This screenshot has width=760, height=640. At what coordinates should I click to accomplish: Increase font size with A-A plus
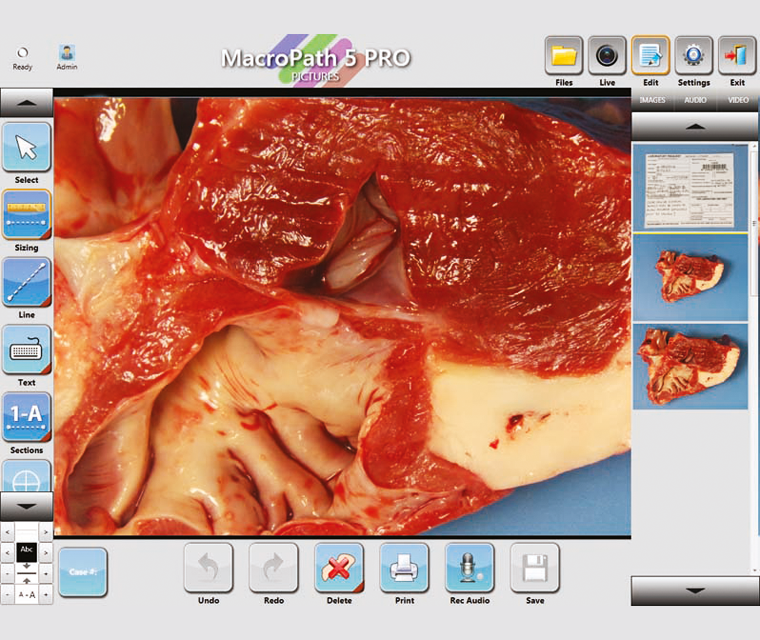(x=46, y=594)
